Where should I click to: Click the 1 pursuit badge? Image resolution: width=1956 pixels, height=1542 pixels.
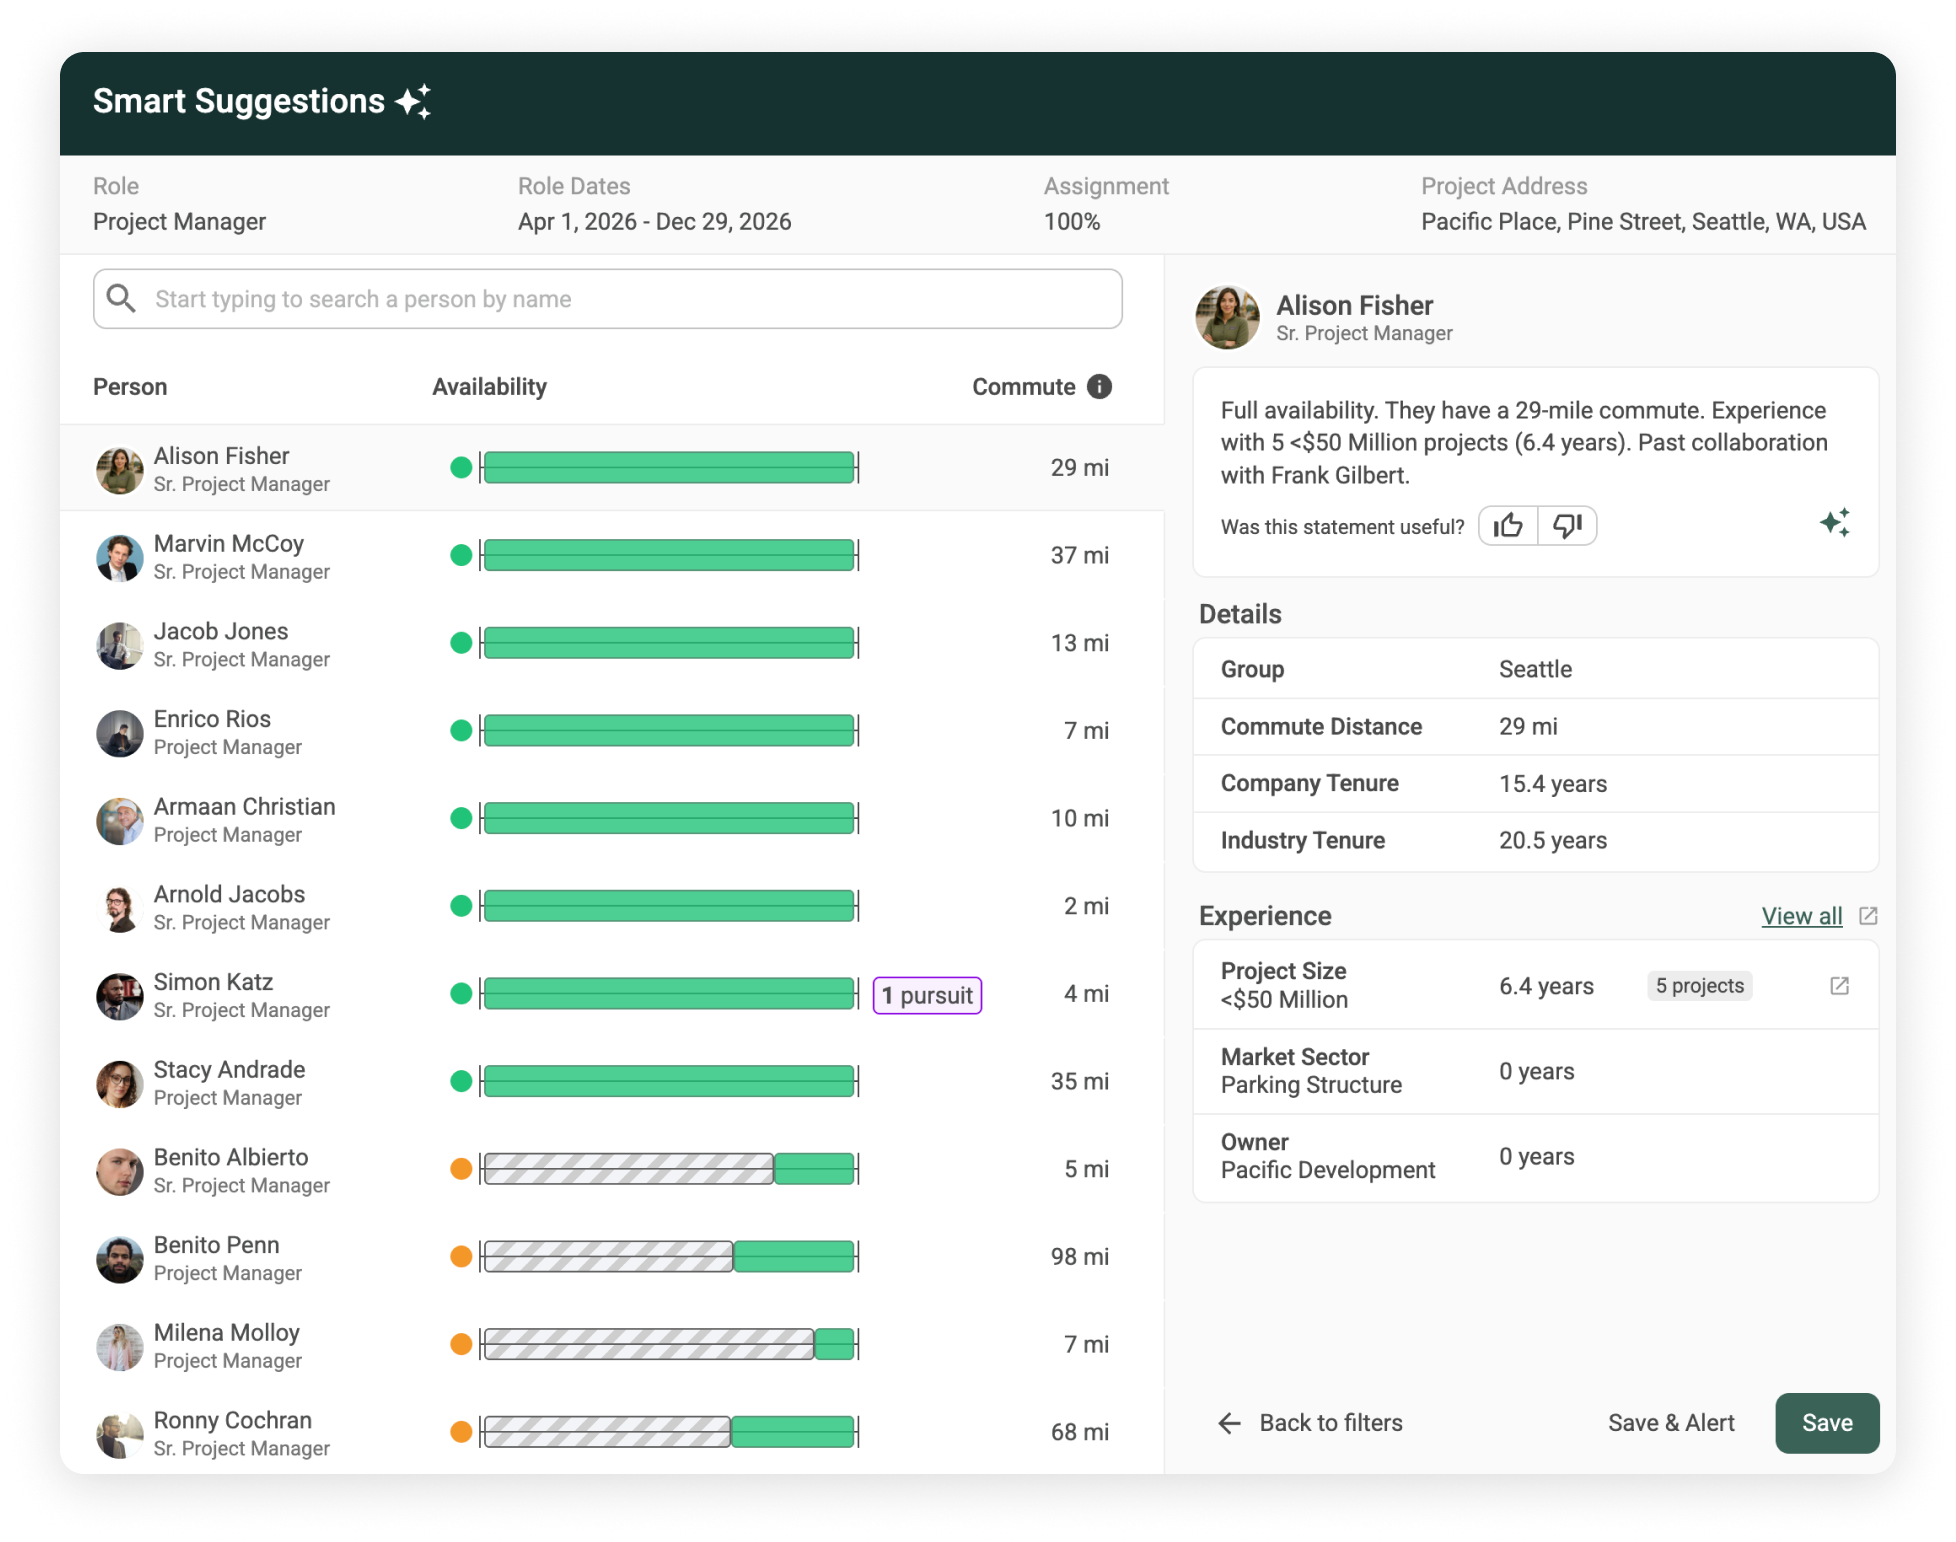tap(927, 995)
